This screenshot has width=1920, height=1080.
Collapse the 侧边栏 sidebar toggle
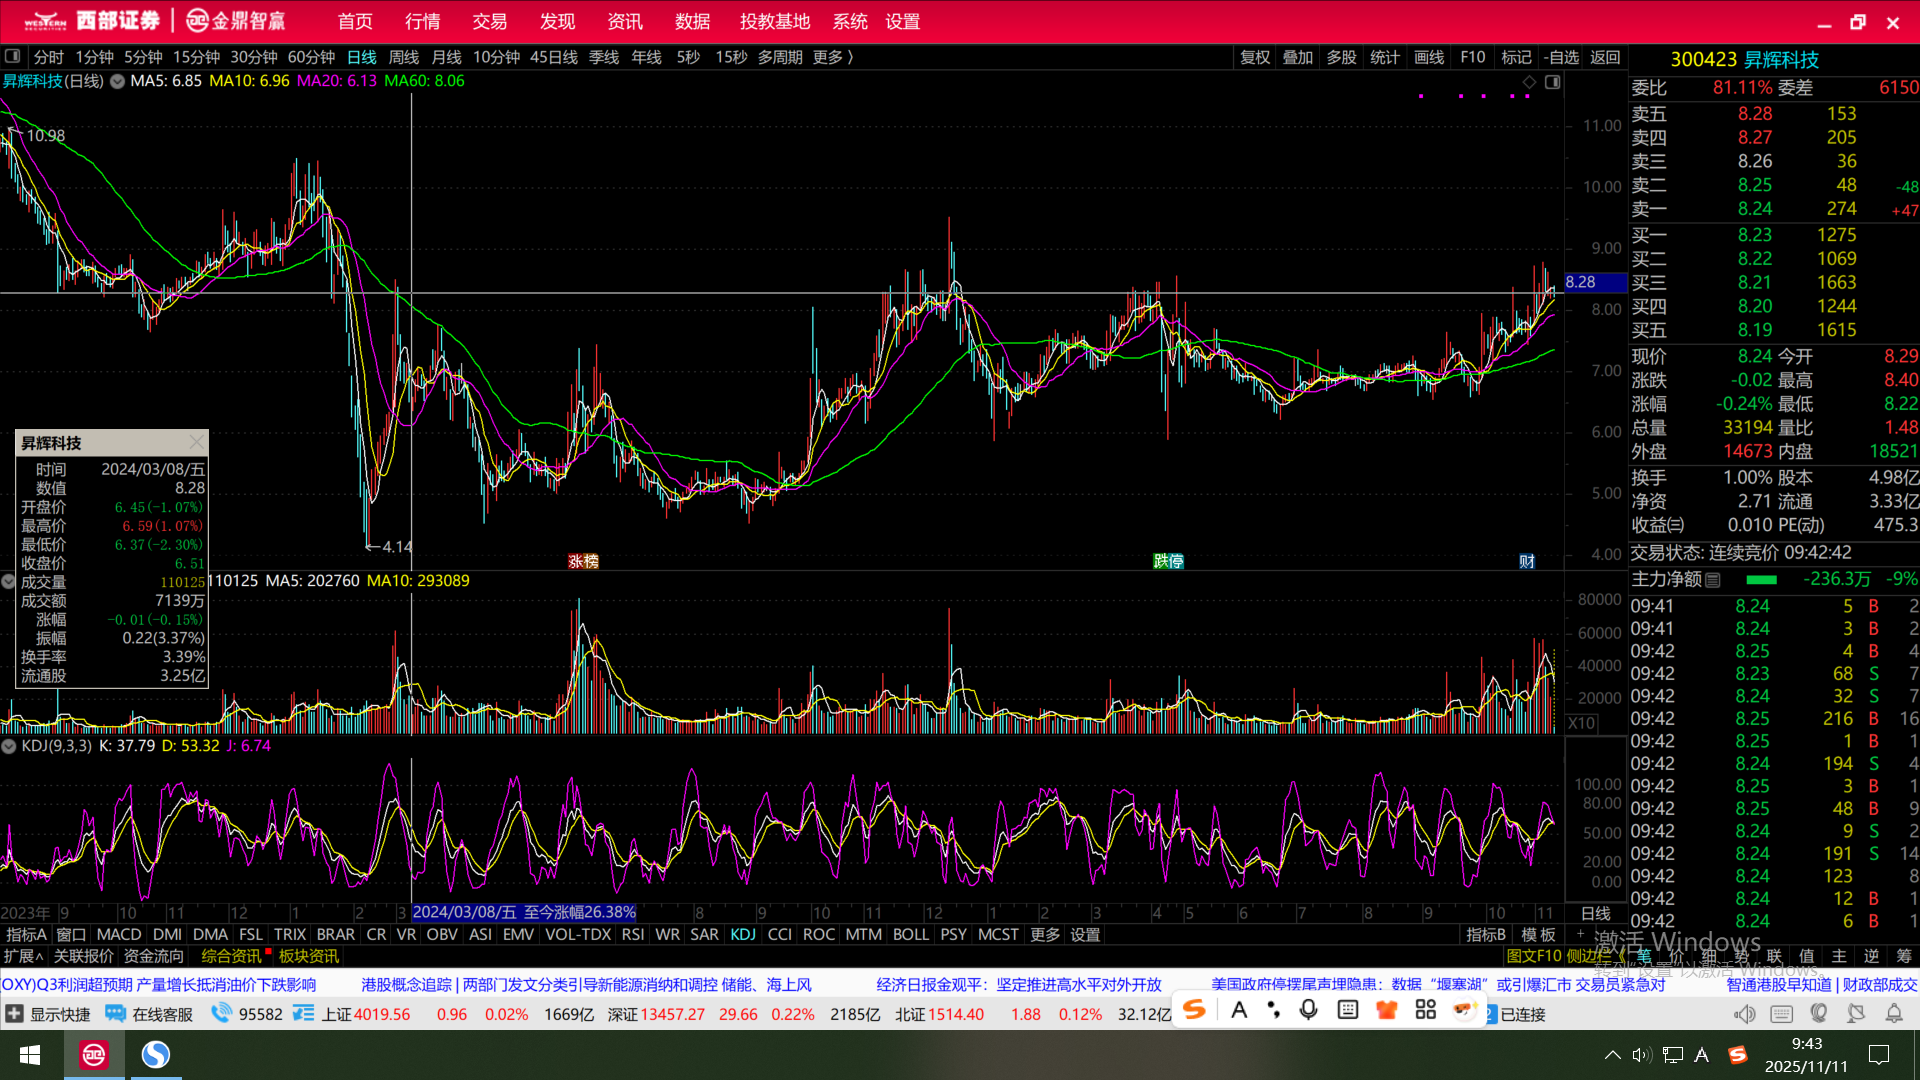[x=1596, y=956]
